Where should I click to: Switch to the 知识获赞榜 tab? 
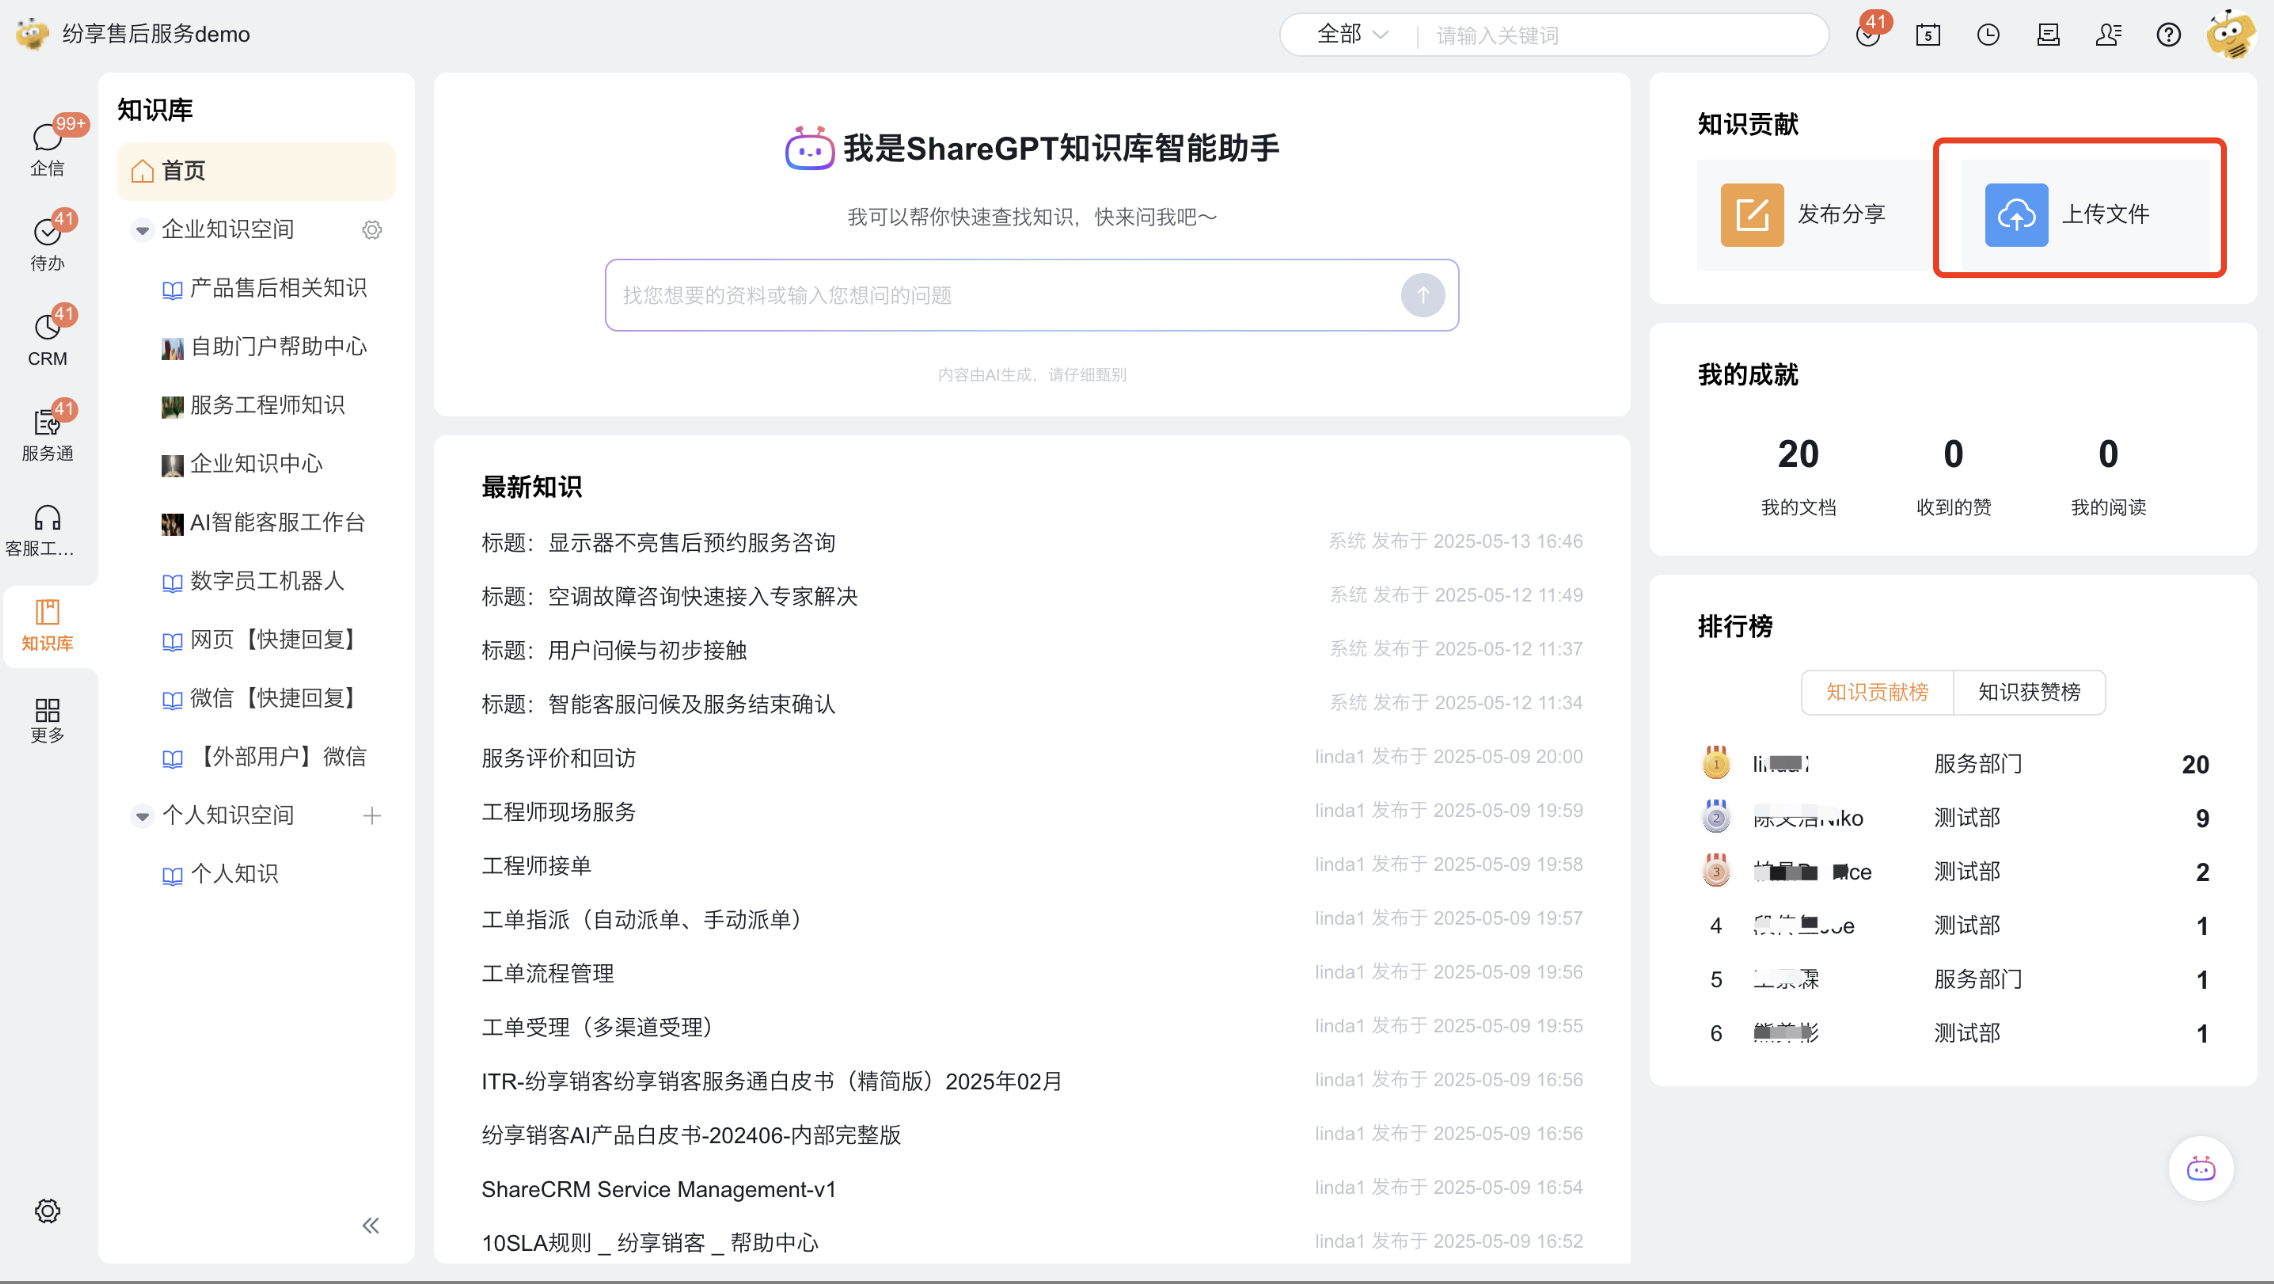(2028, 692)
